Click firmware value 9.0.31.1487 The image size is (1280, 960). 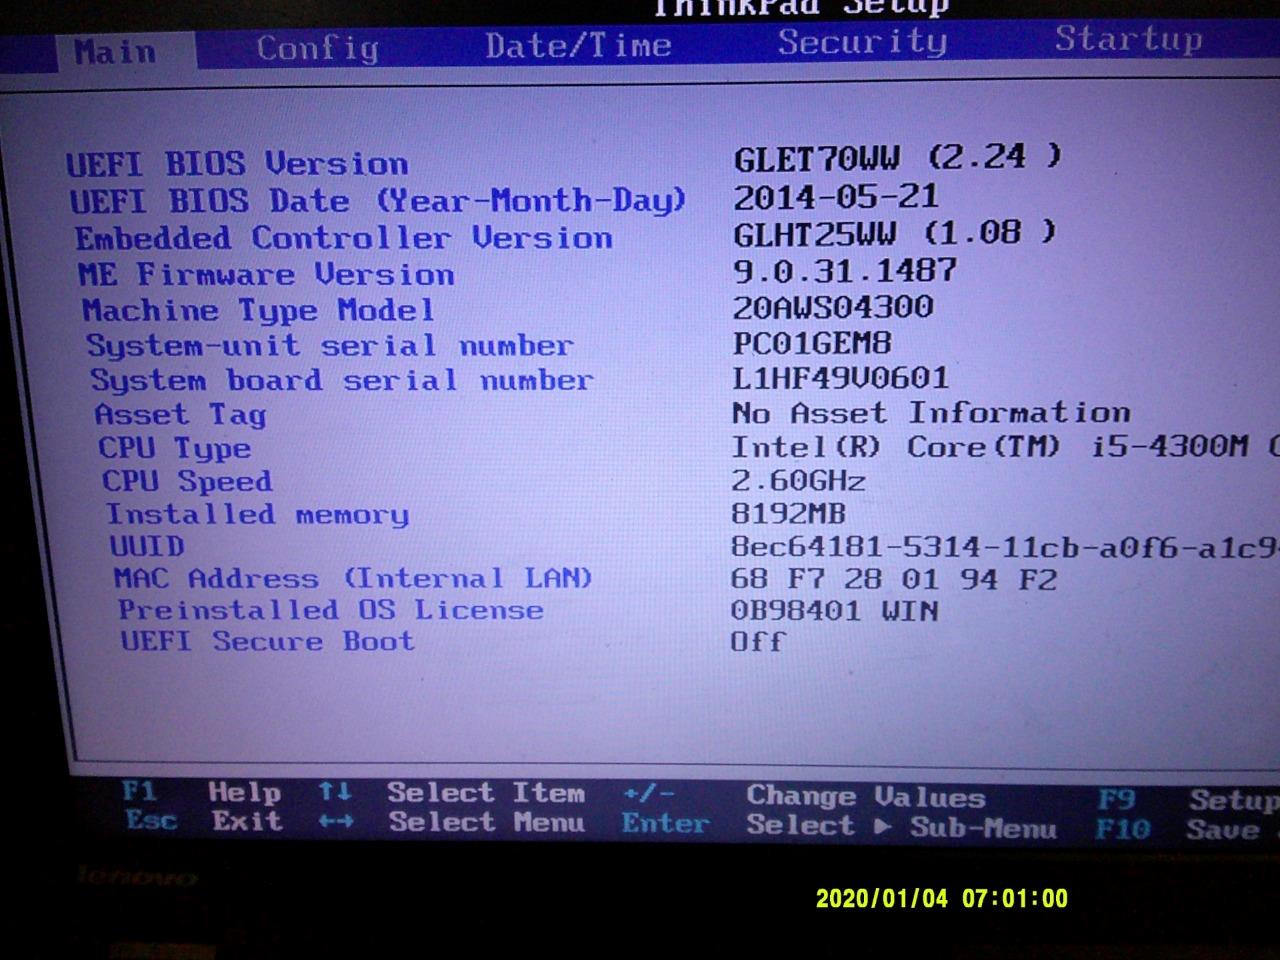point(845,270)
